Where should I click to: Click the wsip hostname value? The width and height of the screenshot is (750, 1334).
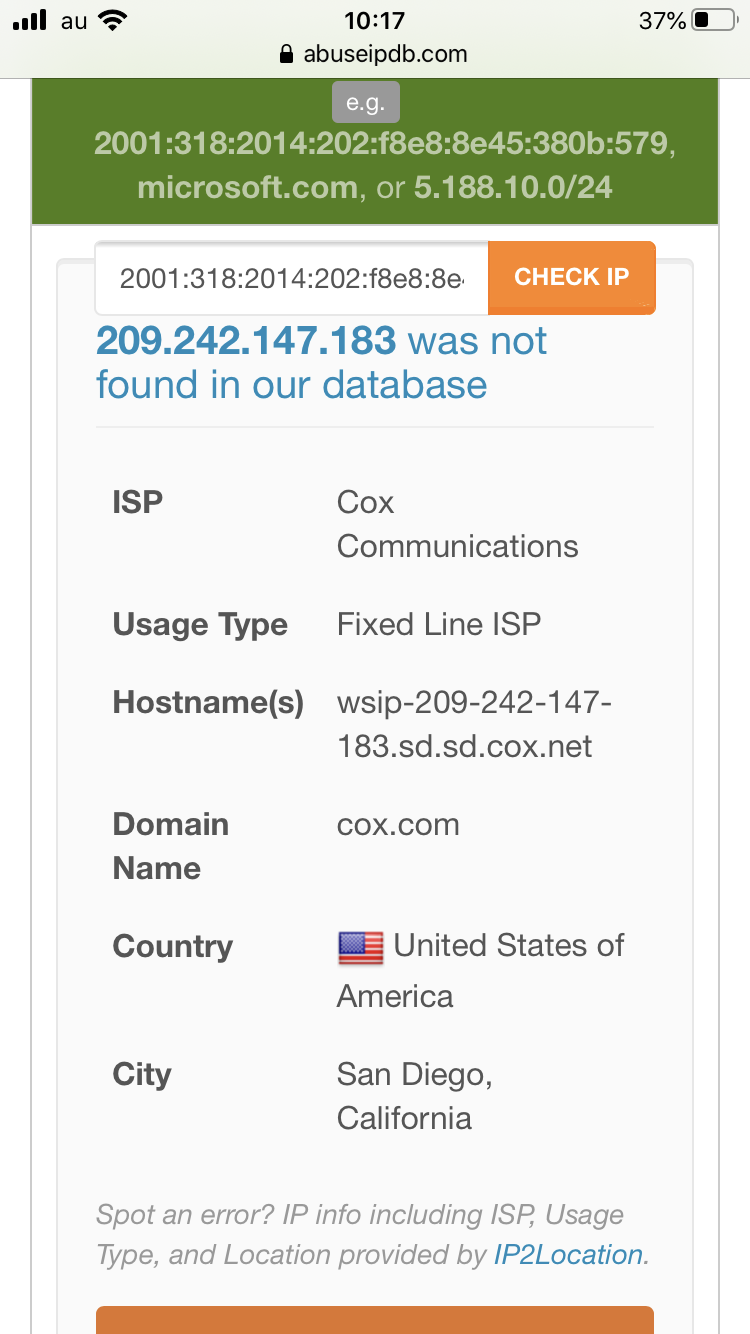click(x=474, y=724)
